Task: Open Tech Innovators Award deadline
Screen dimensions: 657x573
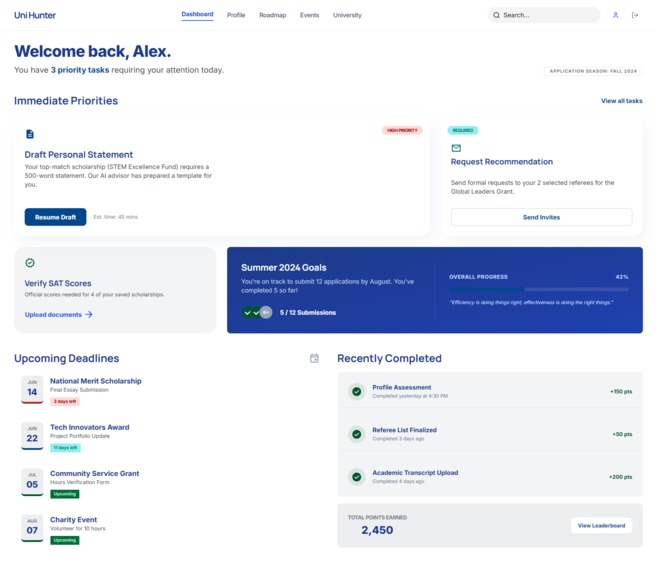Action: [x=90, y=427]
